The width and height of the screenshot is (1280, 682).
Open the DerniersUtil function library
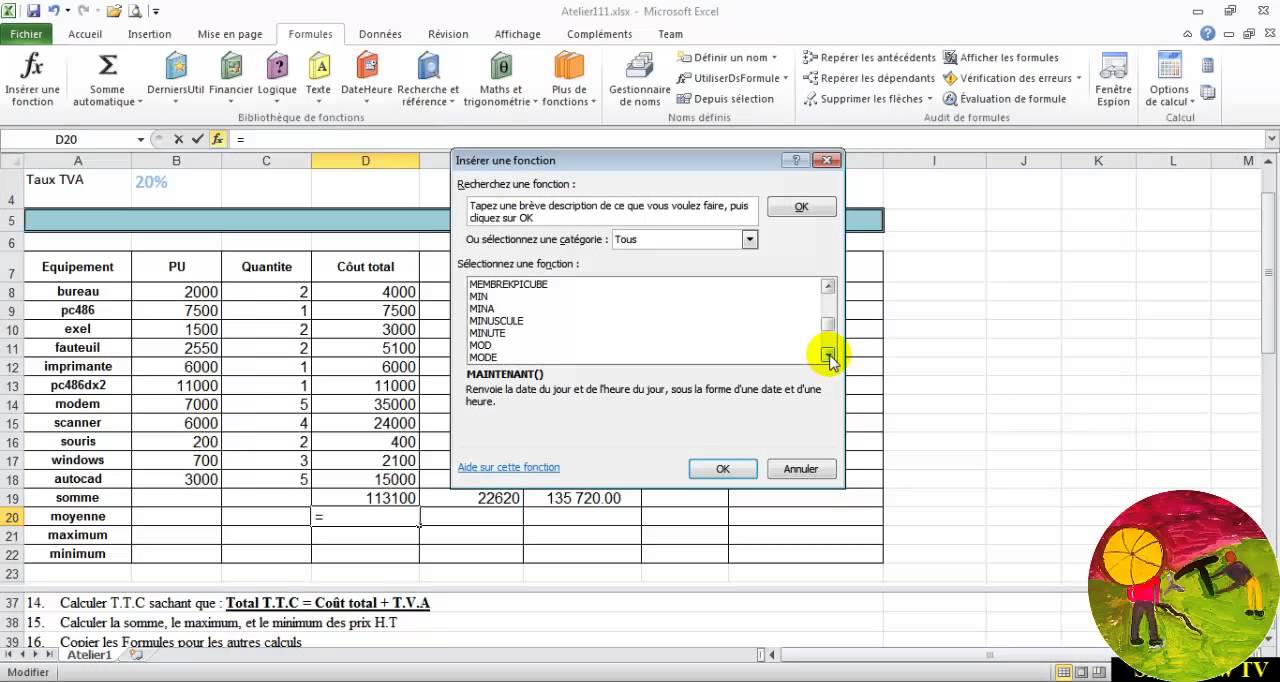[176, 80]
